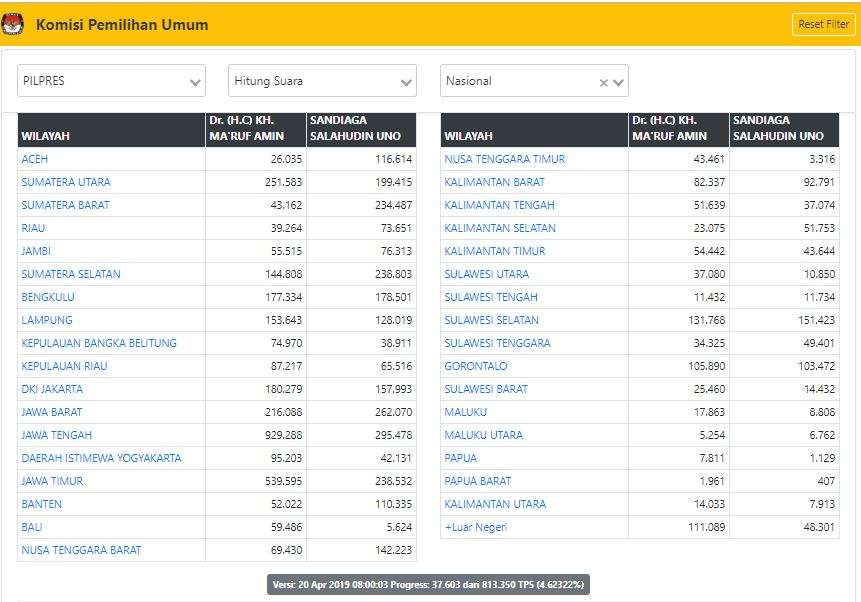Expand the +Luar Negeri row
The width and height of the screenshot is (861, 602).
pyautogui.click(x=476, y=527)
